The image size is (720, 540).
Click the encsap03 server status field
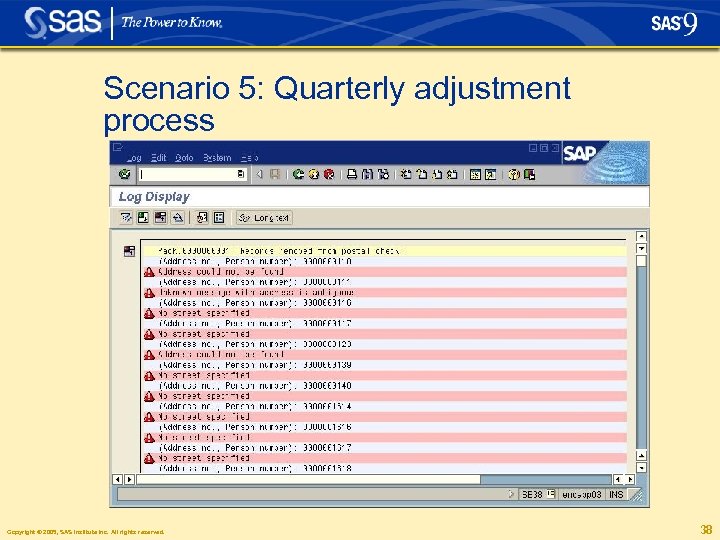581,495
